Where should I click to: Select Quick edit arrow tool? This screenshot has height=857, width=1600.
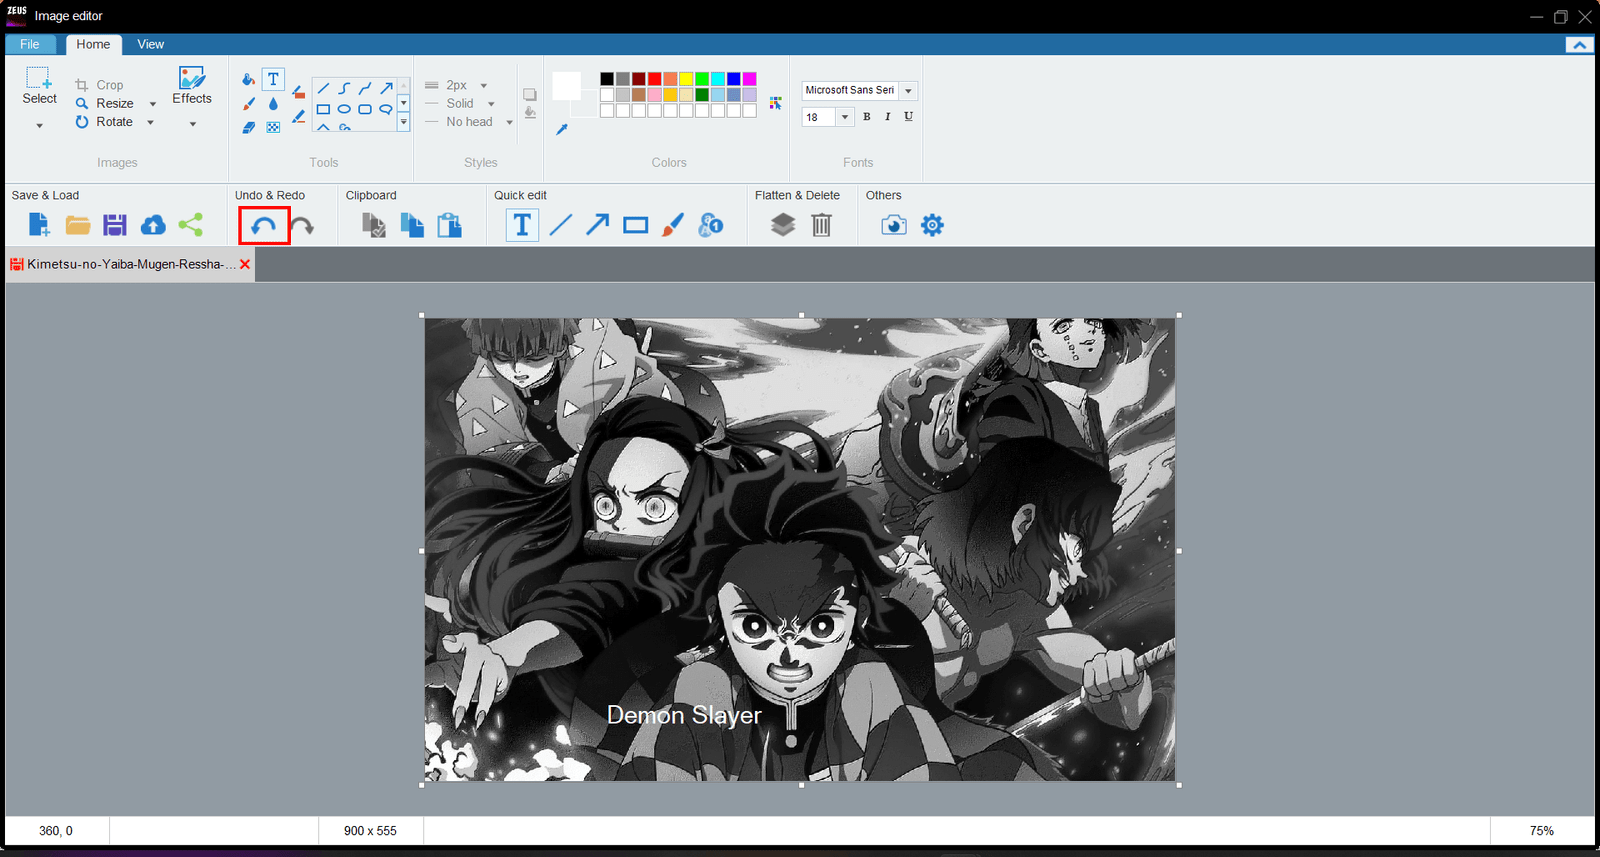click(598, 225)
